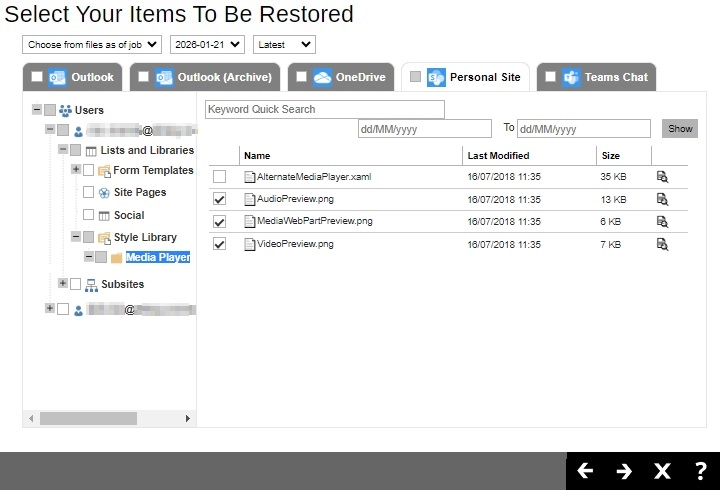Switch to the OneDrive tab
Image resolution: width=720 pixels, height=490 pixels.
coord(348,77)
